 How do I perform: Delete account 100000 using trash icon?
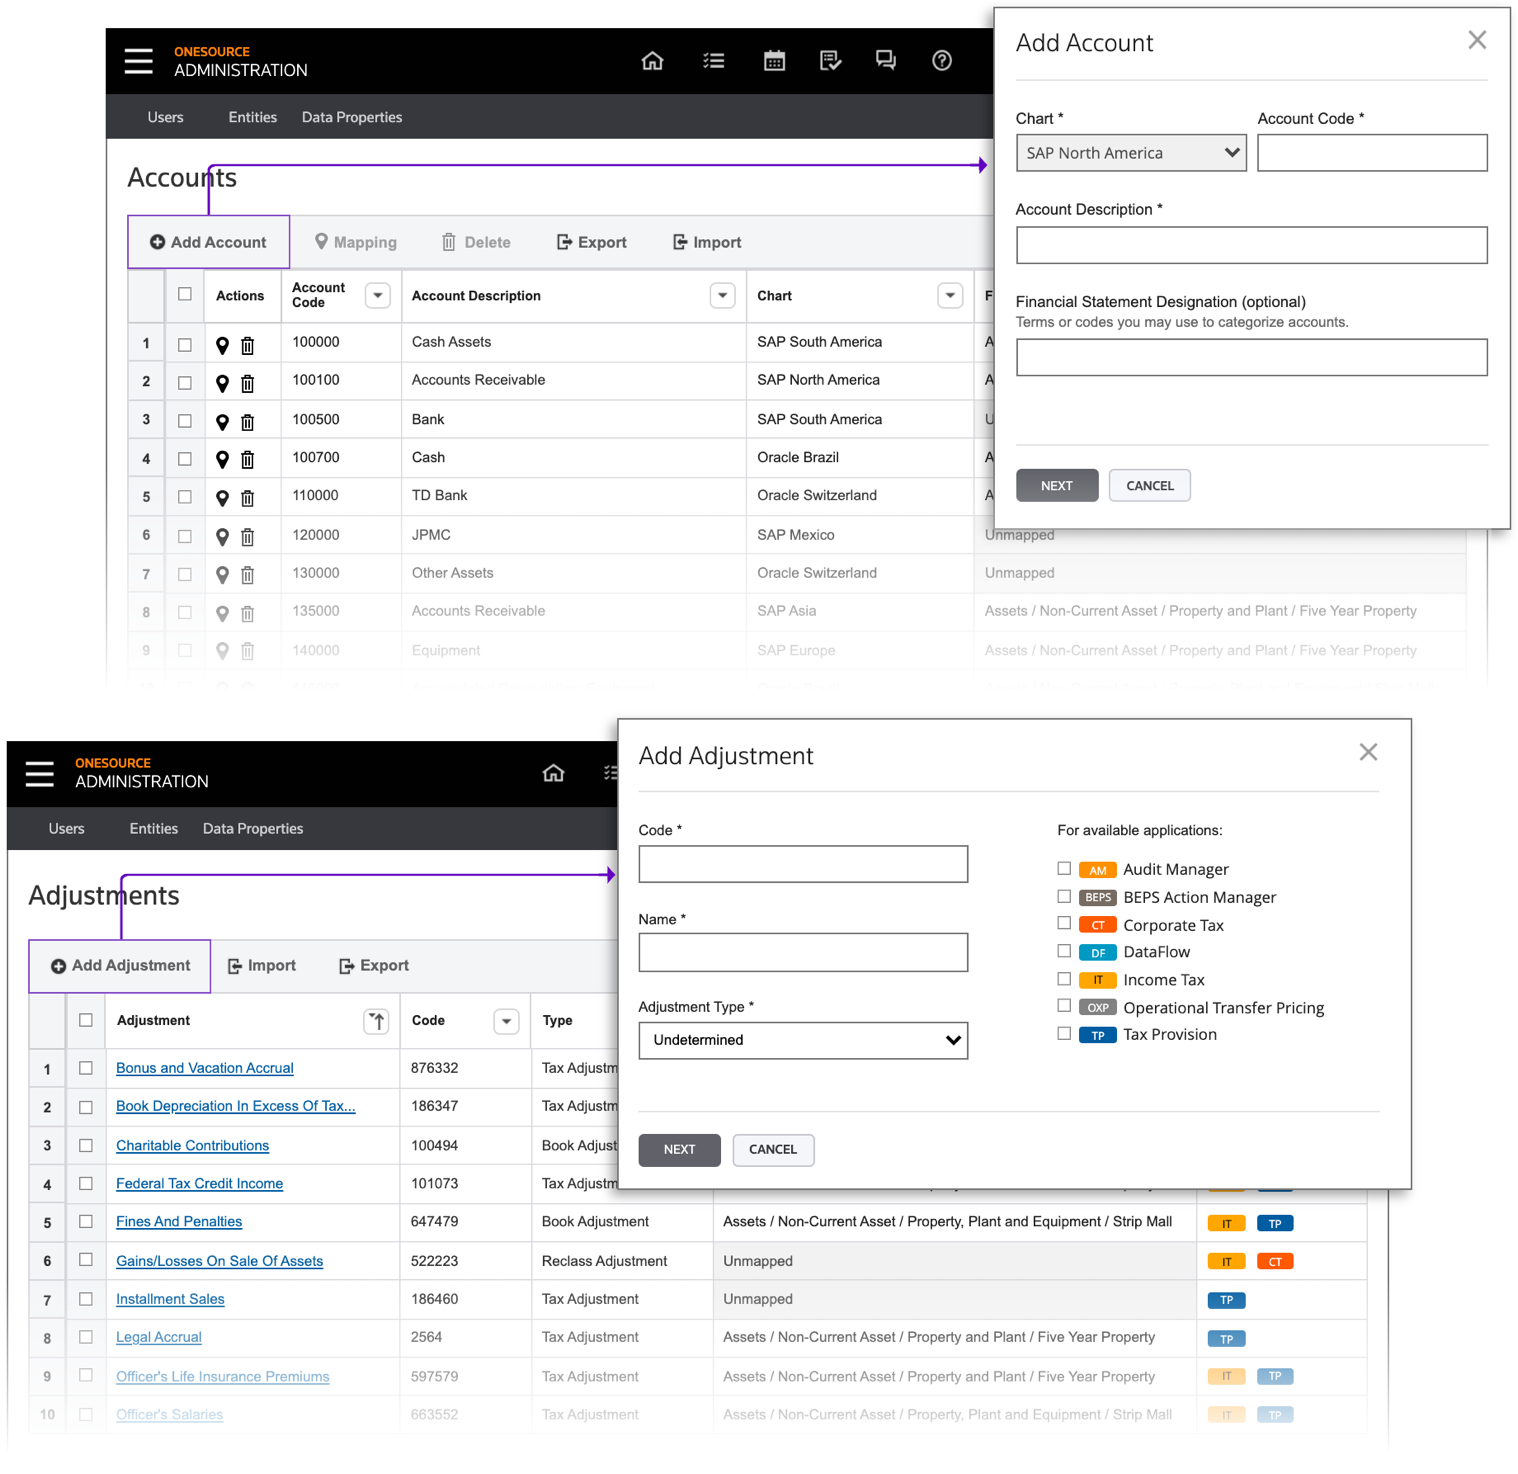pyautogui.click(x=248, y=345)
